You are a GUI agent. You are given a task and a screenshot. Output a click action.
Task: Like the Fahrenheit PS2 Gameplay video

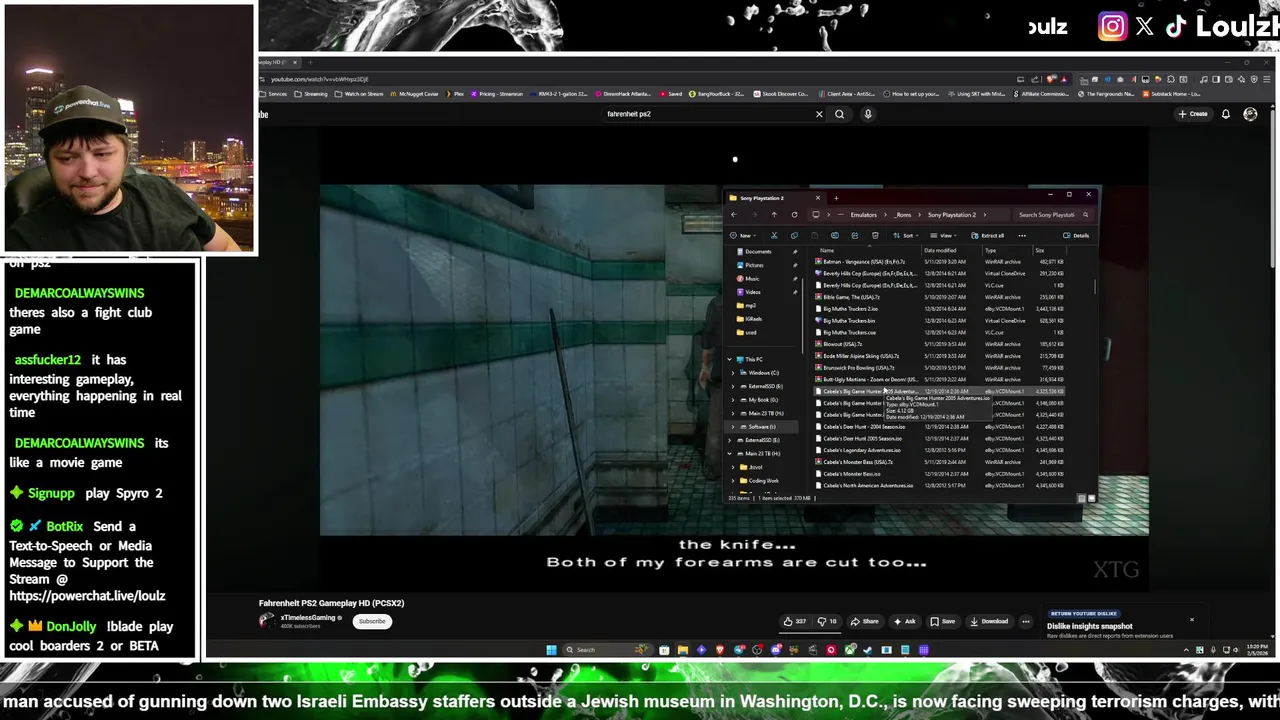797,621
